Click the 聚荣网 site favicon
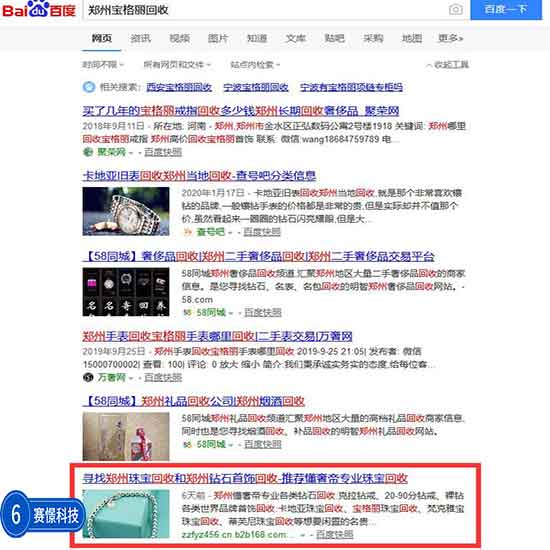 [88, 152]
